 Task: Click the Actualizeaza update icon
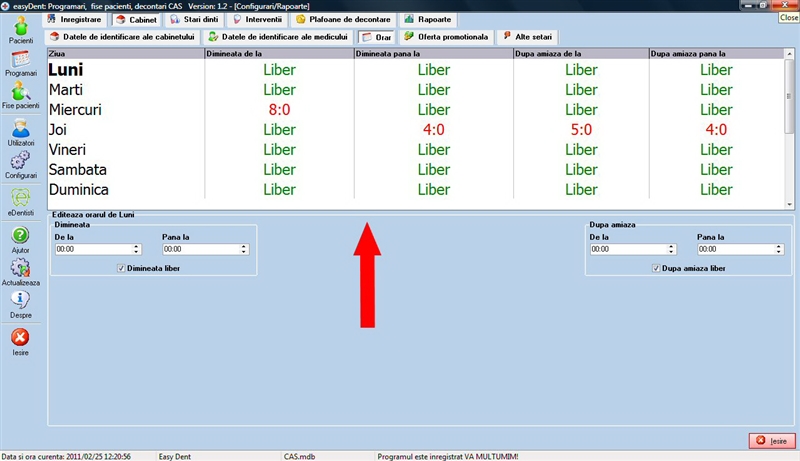click(x=21, y=270)
